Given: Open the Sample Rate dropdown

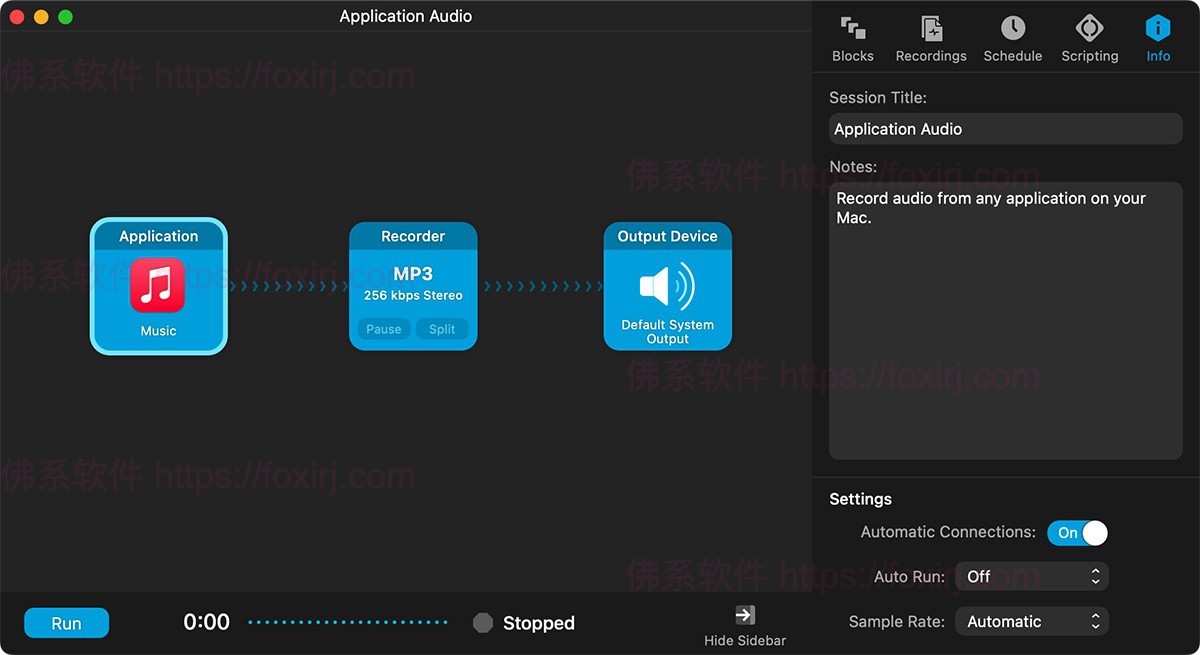Looking at the screenshot, I should click(1032, 621).
